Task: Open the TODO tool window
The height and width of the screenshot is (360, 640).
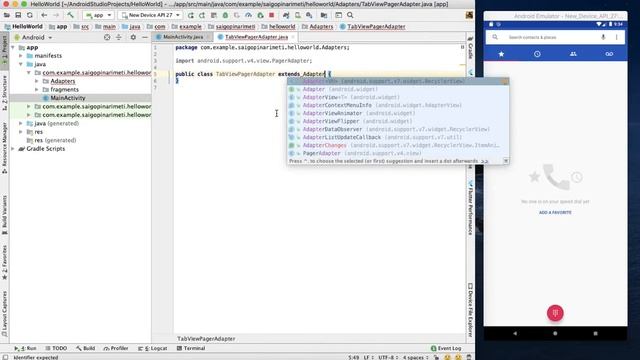Action: click(56, 348)
